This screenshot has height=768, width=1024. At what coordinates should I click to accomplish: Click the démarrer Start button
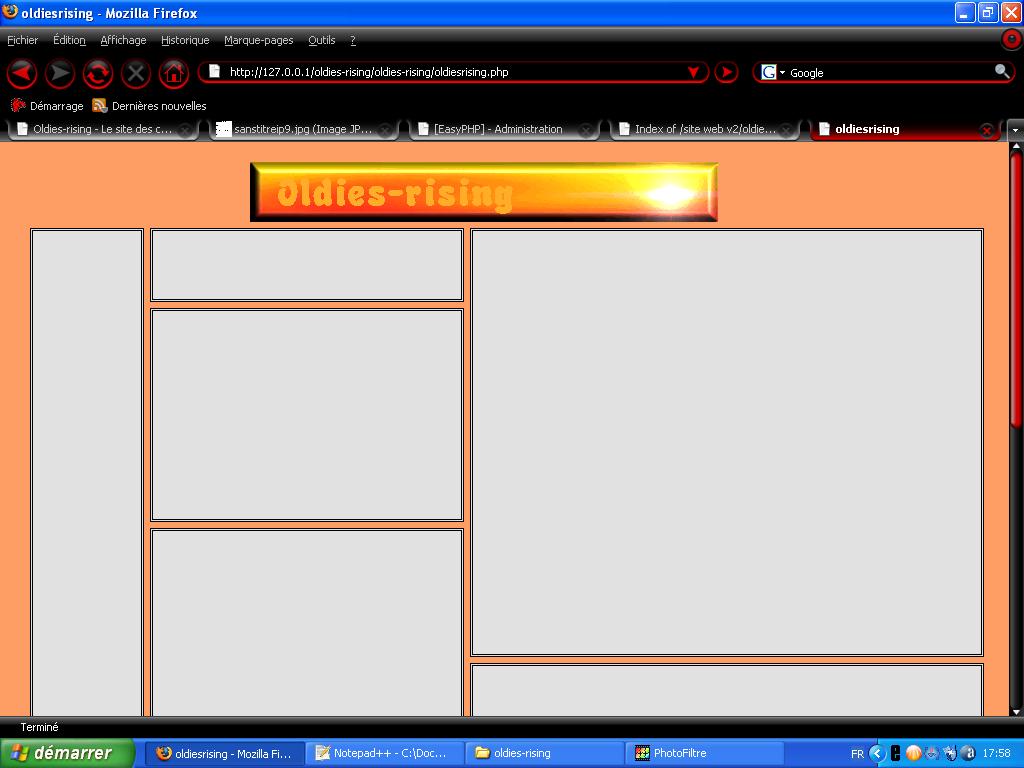point(67,753)
